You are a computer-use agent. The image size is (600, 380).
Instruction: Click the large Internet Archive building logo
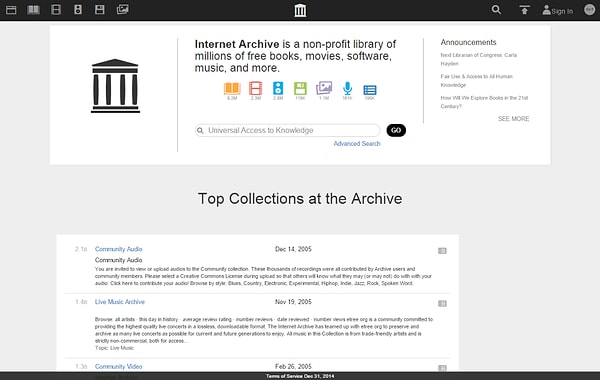[115, 86]
